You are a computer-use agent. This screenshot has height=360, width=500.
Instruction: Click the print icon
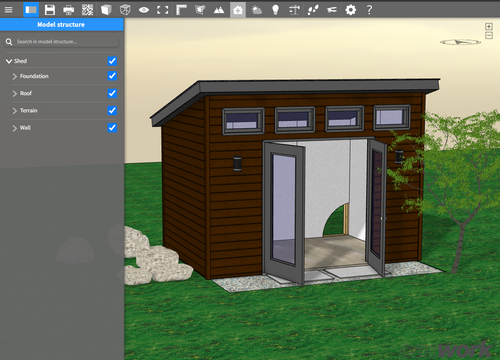(69, 10)
